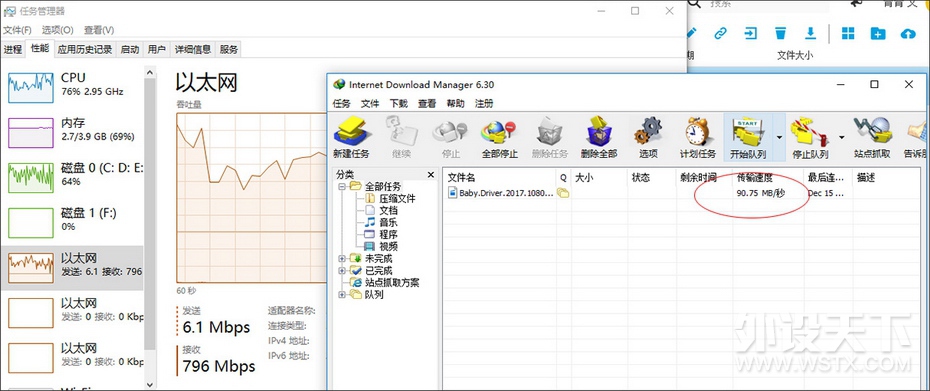Image resolution: width=930 pixels, height=391 pixels.
Task: Click the trash delete icon in cloud window
Action: click(x=781, y=33)
